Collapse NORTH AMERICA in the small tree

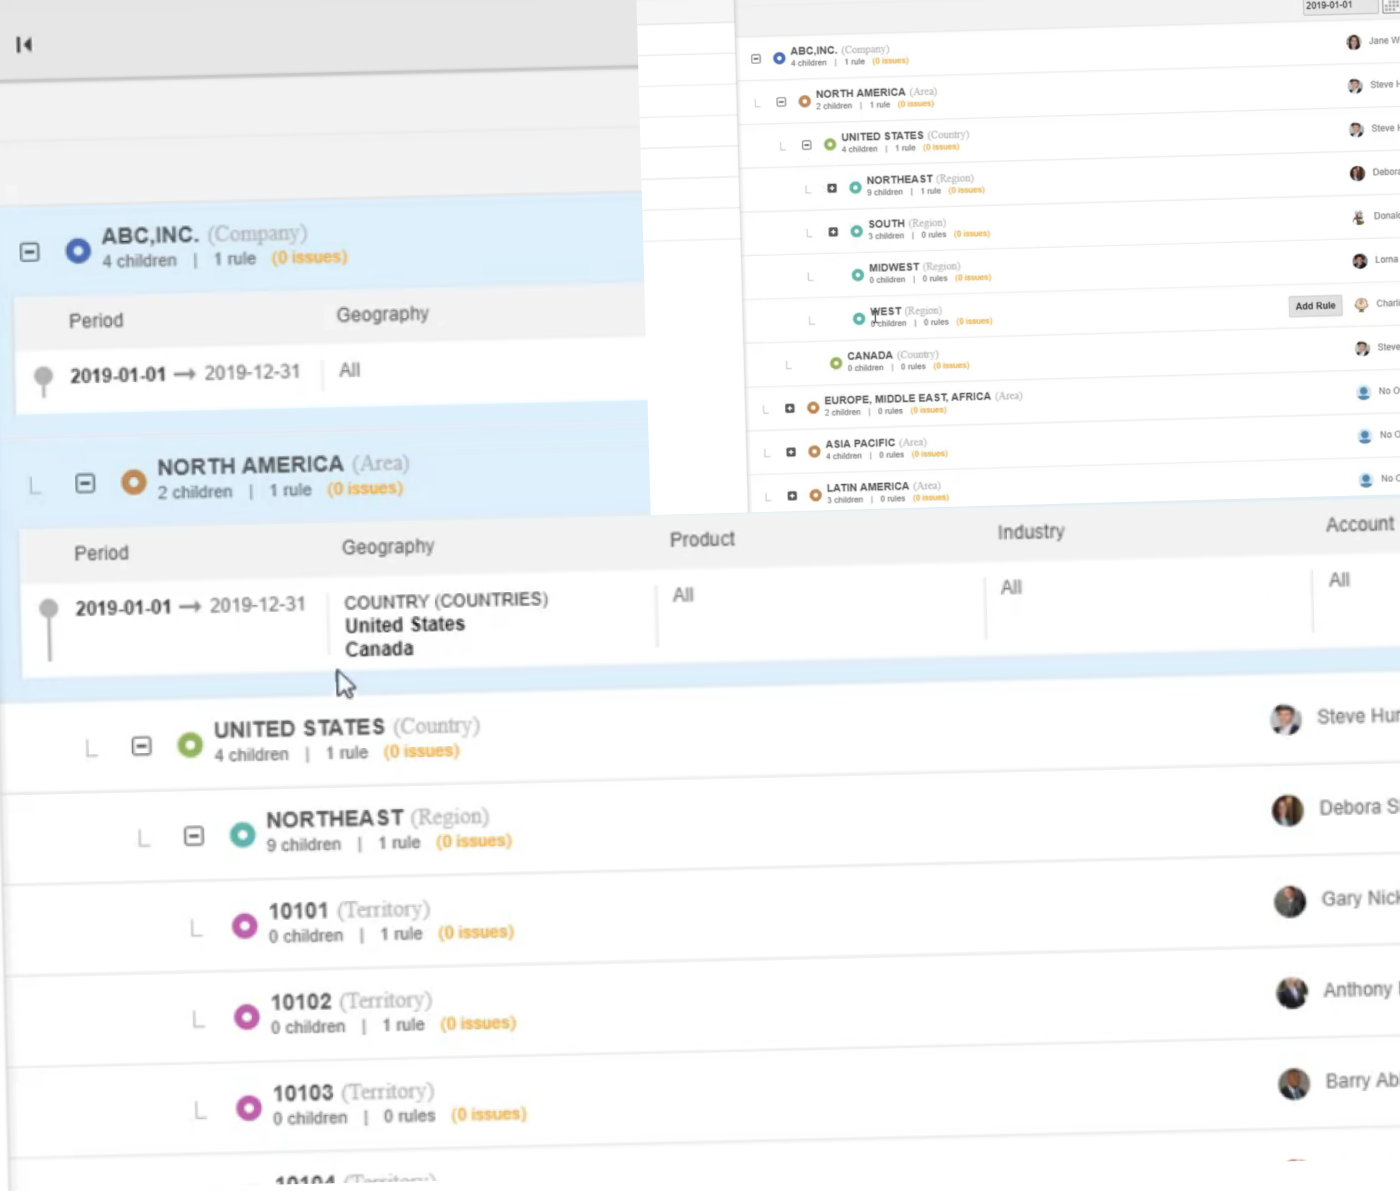[781, 102]
